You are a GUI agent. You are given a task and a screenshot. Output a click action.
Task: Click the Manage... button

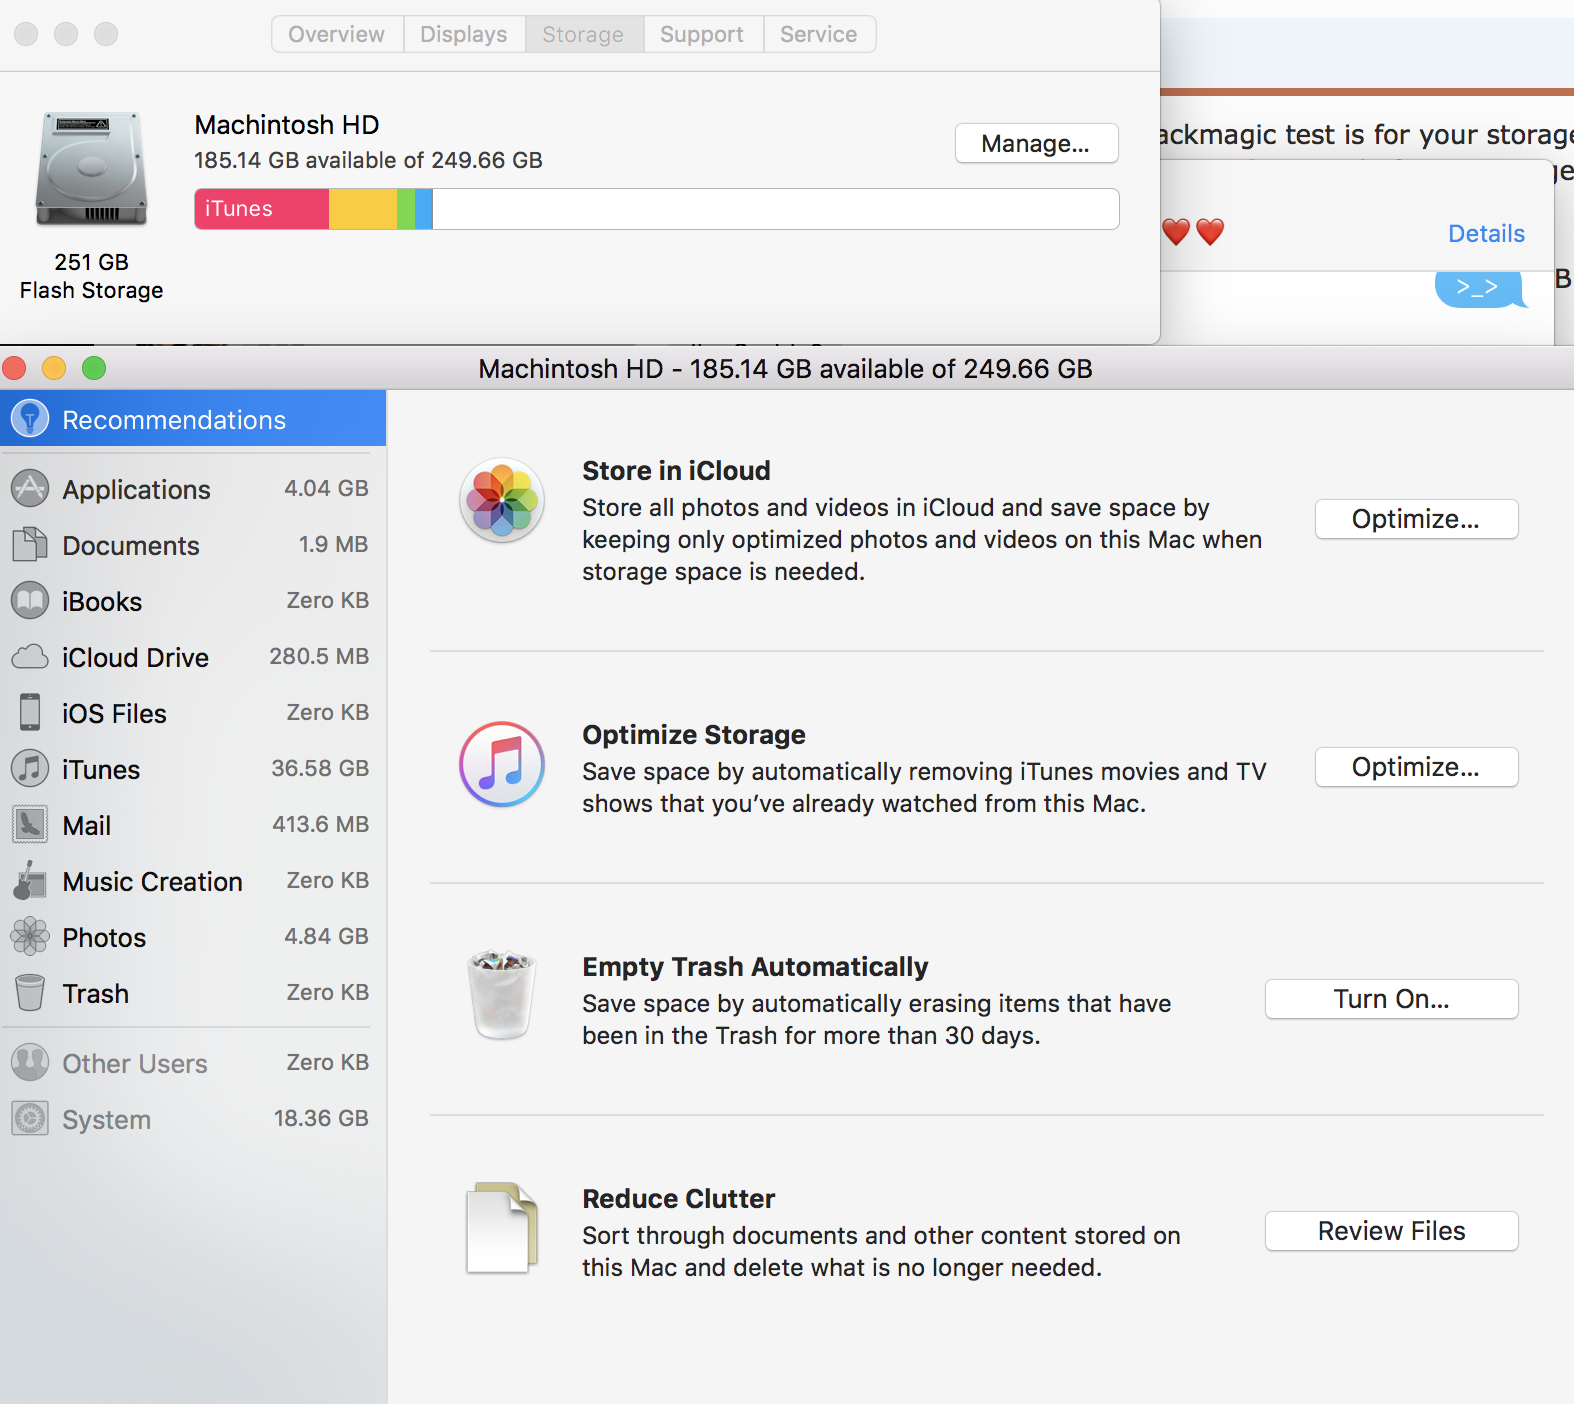click(x=1036, y=143)
